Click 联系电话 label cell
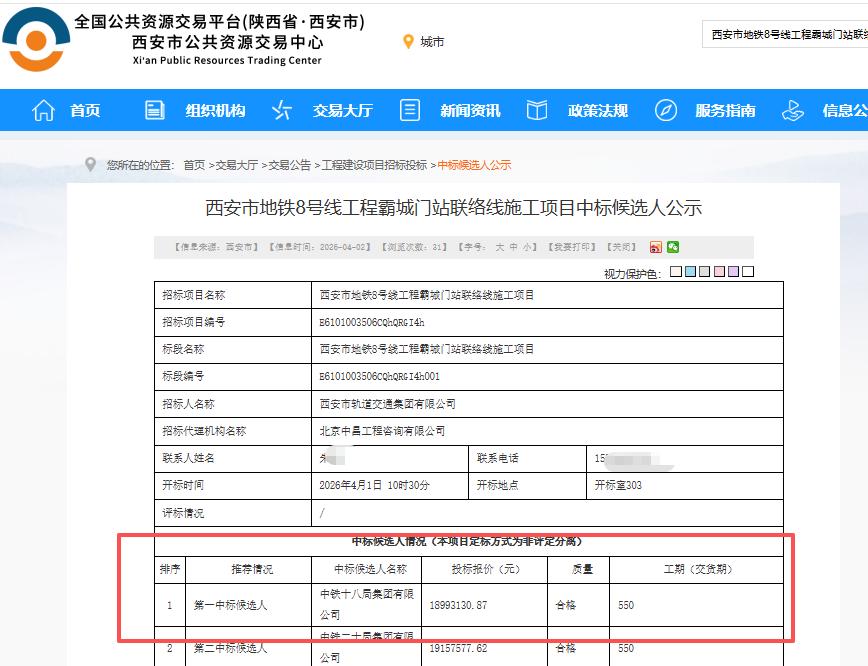 [x=527, y=458]
